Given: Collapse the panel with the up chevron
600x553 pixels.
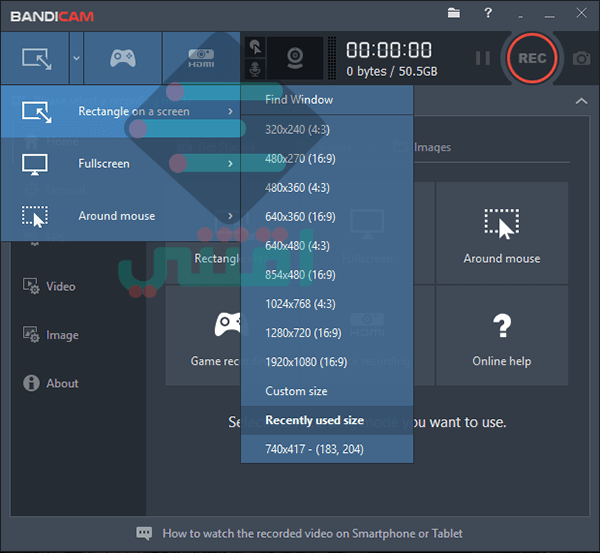Looking at the screenshot, I should tap(582, 101).
